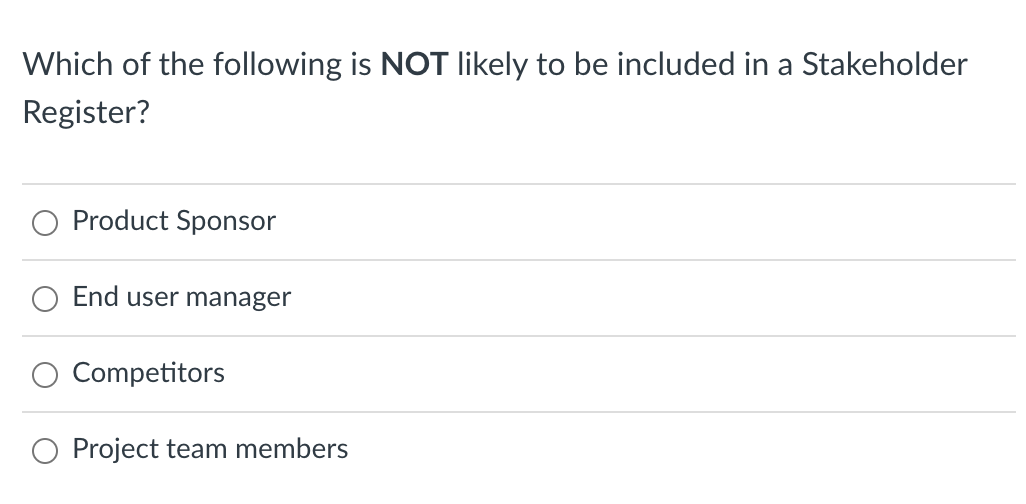
Task: Click the 'End user manager' answer text
Action: coord(181,297)
